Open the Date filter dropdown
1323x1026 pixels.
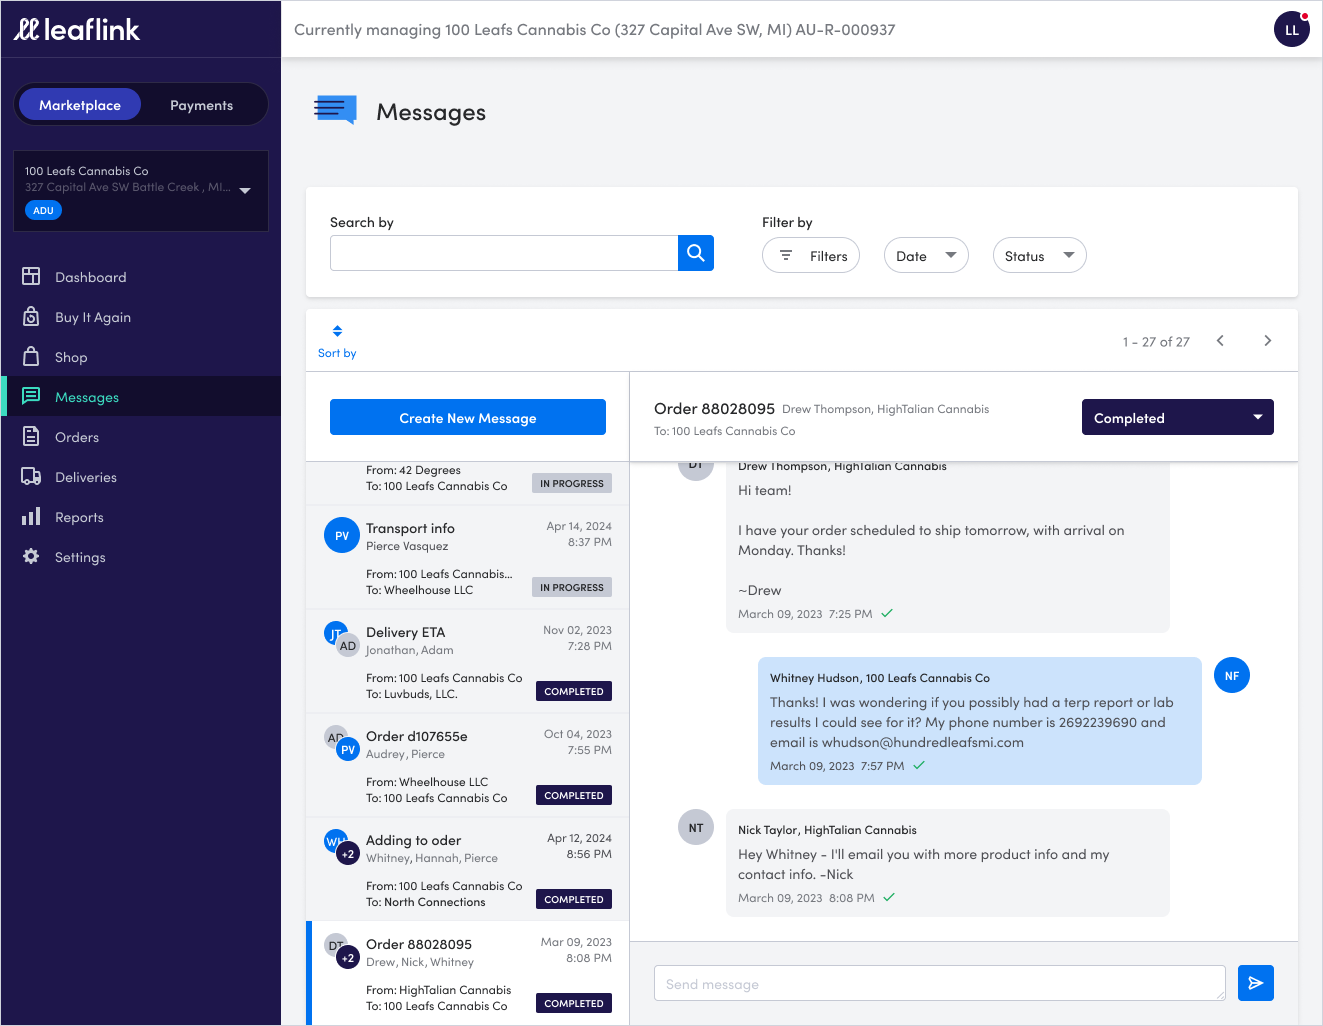pos(926,255)
